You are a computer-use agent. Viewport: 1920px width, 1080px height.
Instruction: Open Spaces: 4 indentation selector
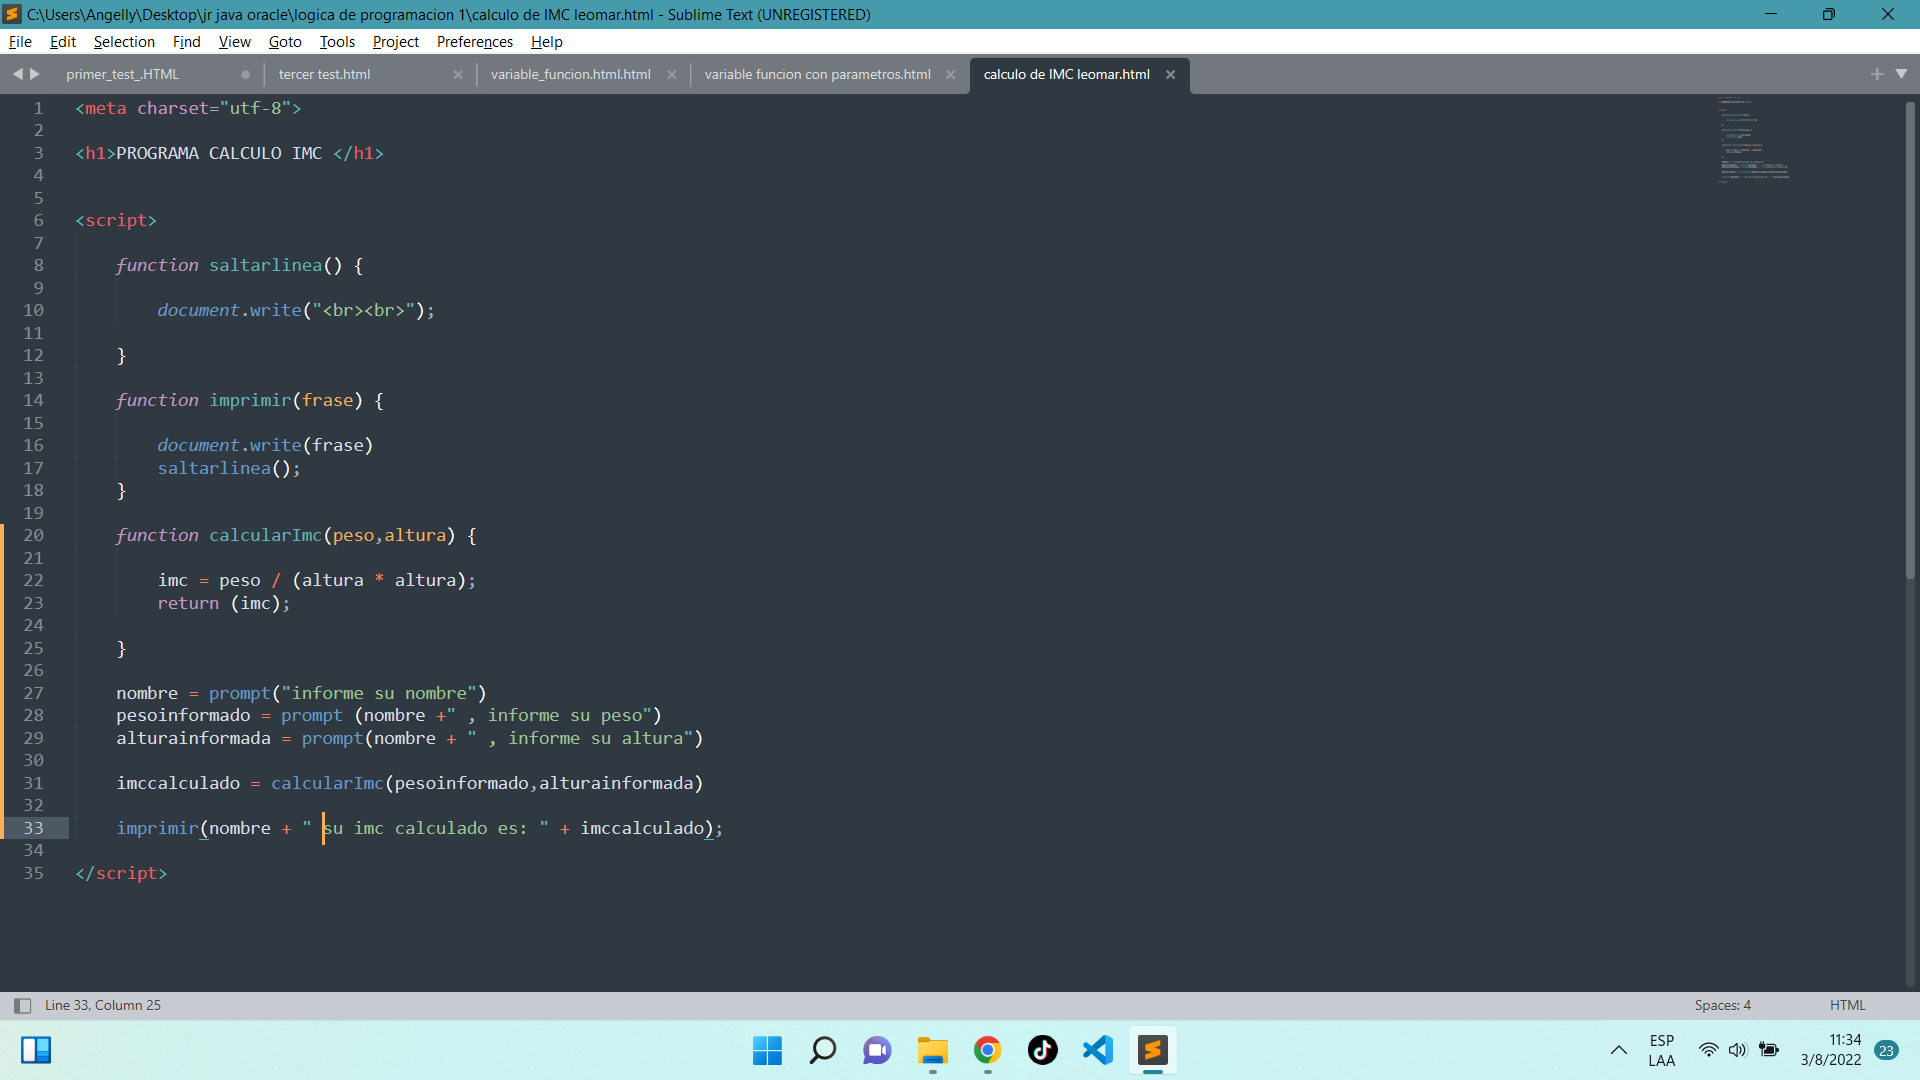point(1722,1005)
